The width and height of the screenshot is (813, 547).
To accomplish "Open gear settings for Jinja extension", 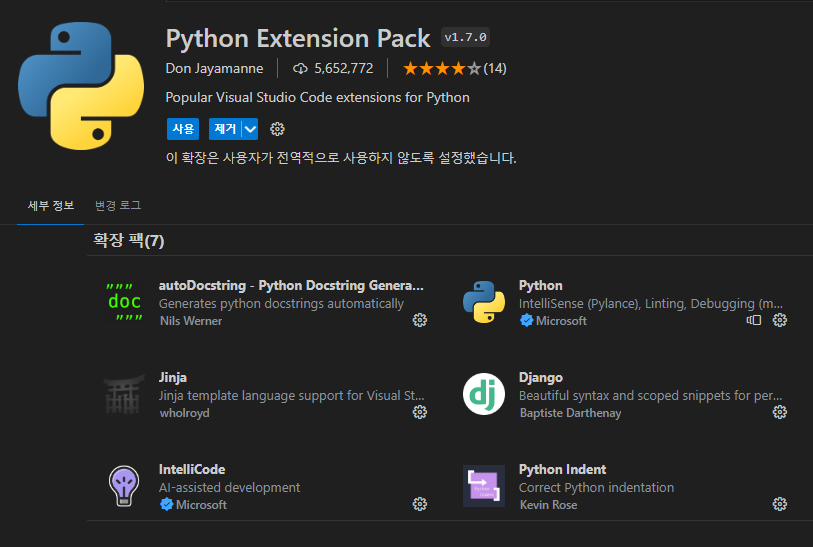I will tap(419, 412).
